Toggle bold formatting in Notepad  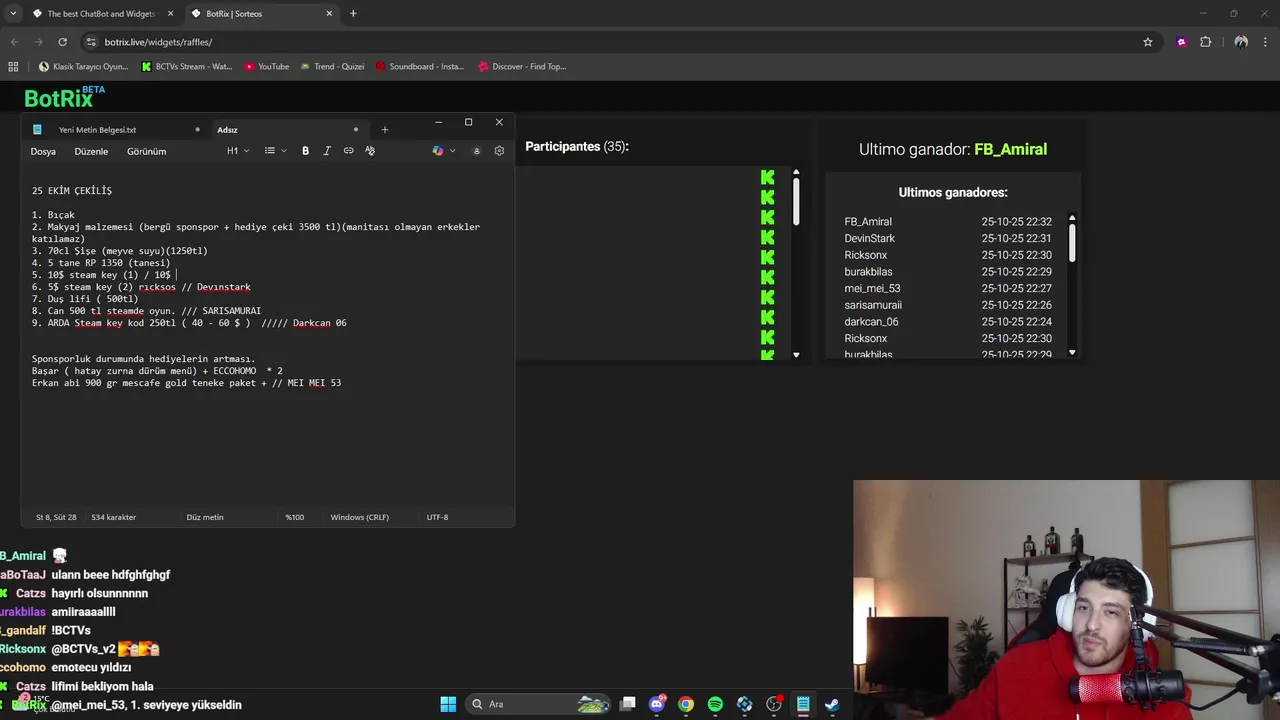point(305,151)
